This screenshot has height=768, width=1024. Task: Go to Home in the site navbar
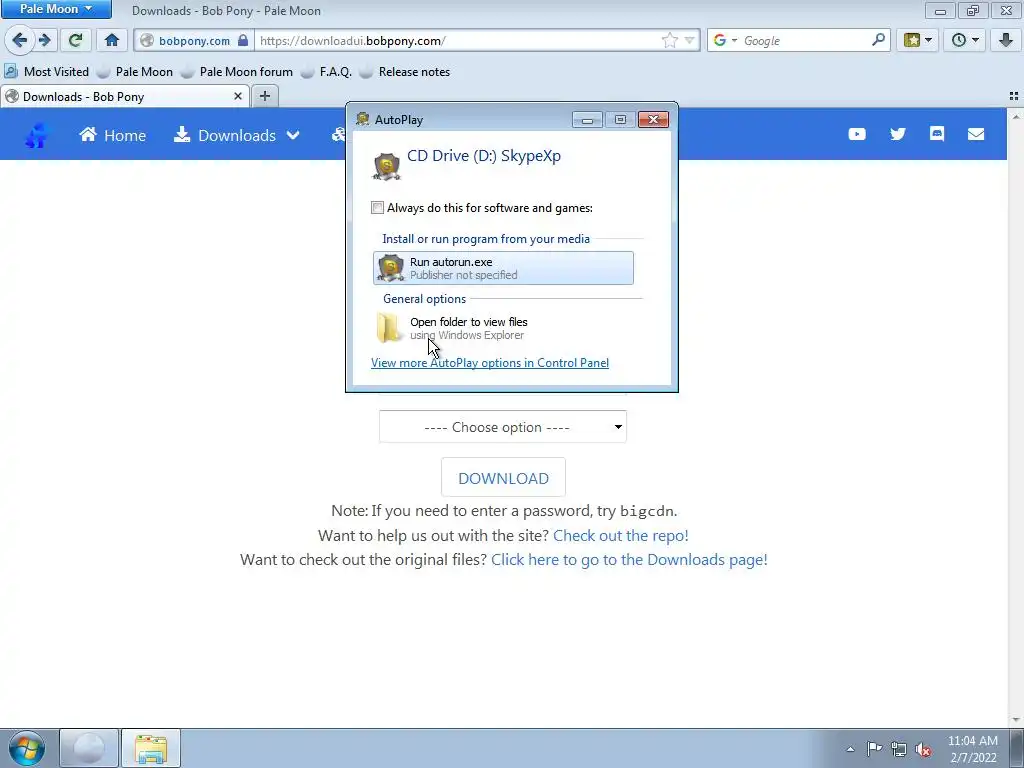[x=112, y=135]
